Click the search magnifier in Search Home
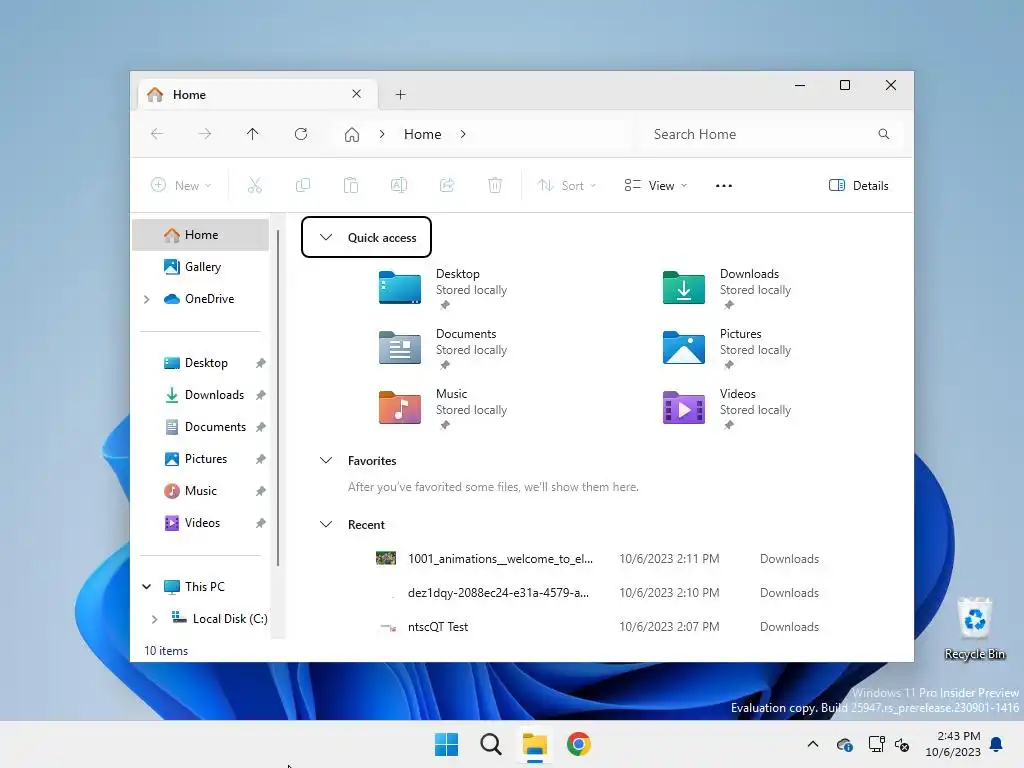Screen dimensions: 1024x768 coord(884,134)
